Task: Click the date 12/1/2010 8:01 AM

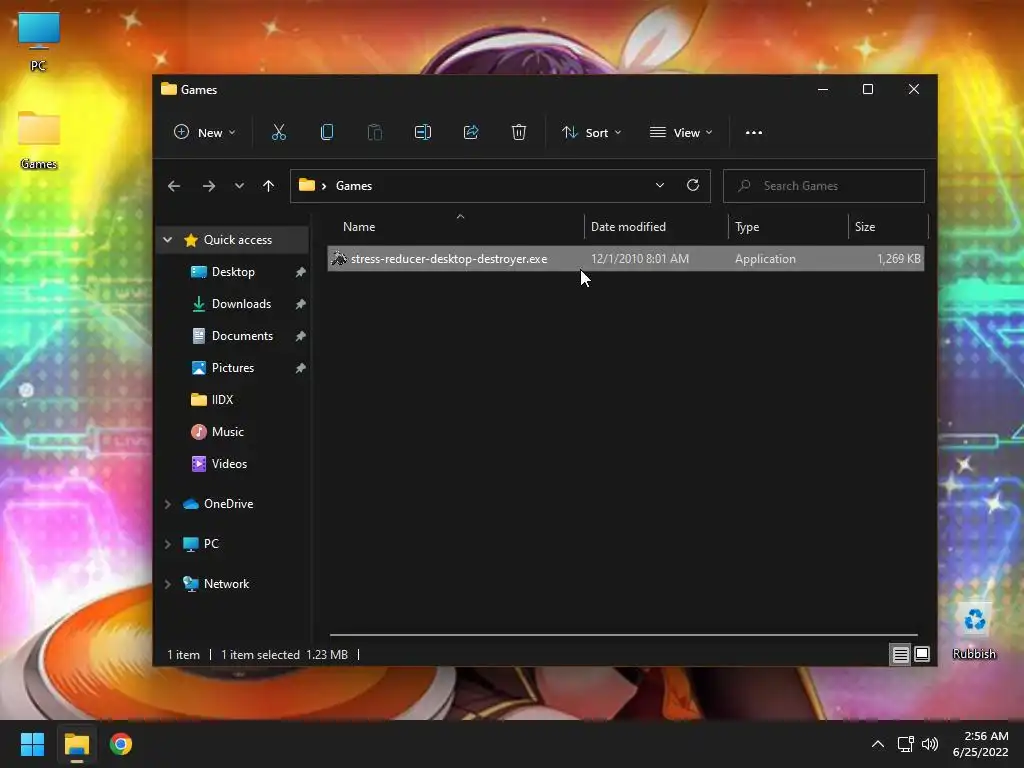Action: pos(639,259)
